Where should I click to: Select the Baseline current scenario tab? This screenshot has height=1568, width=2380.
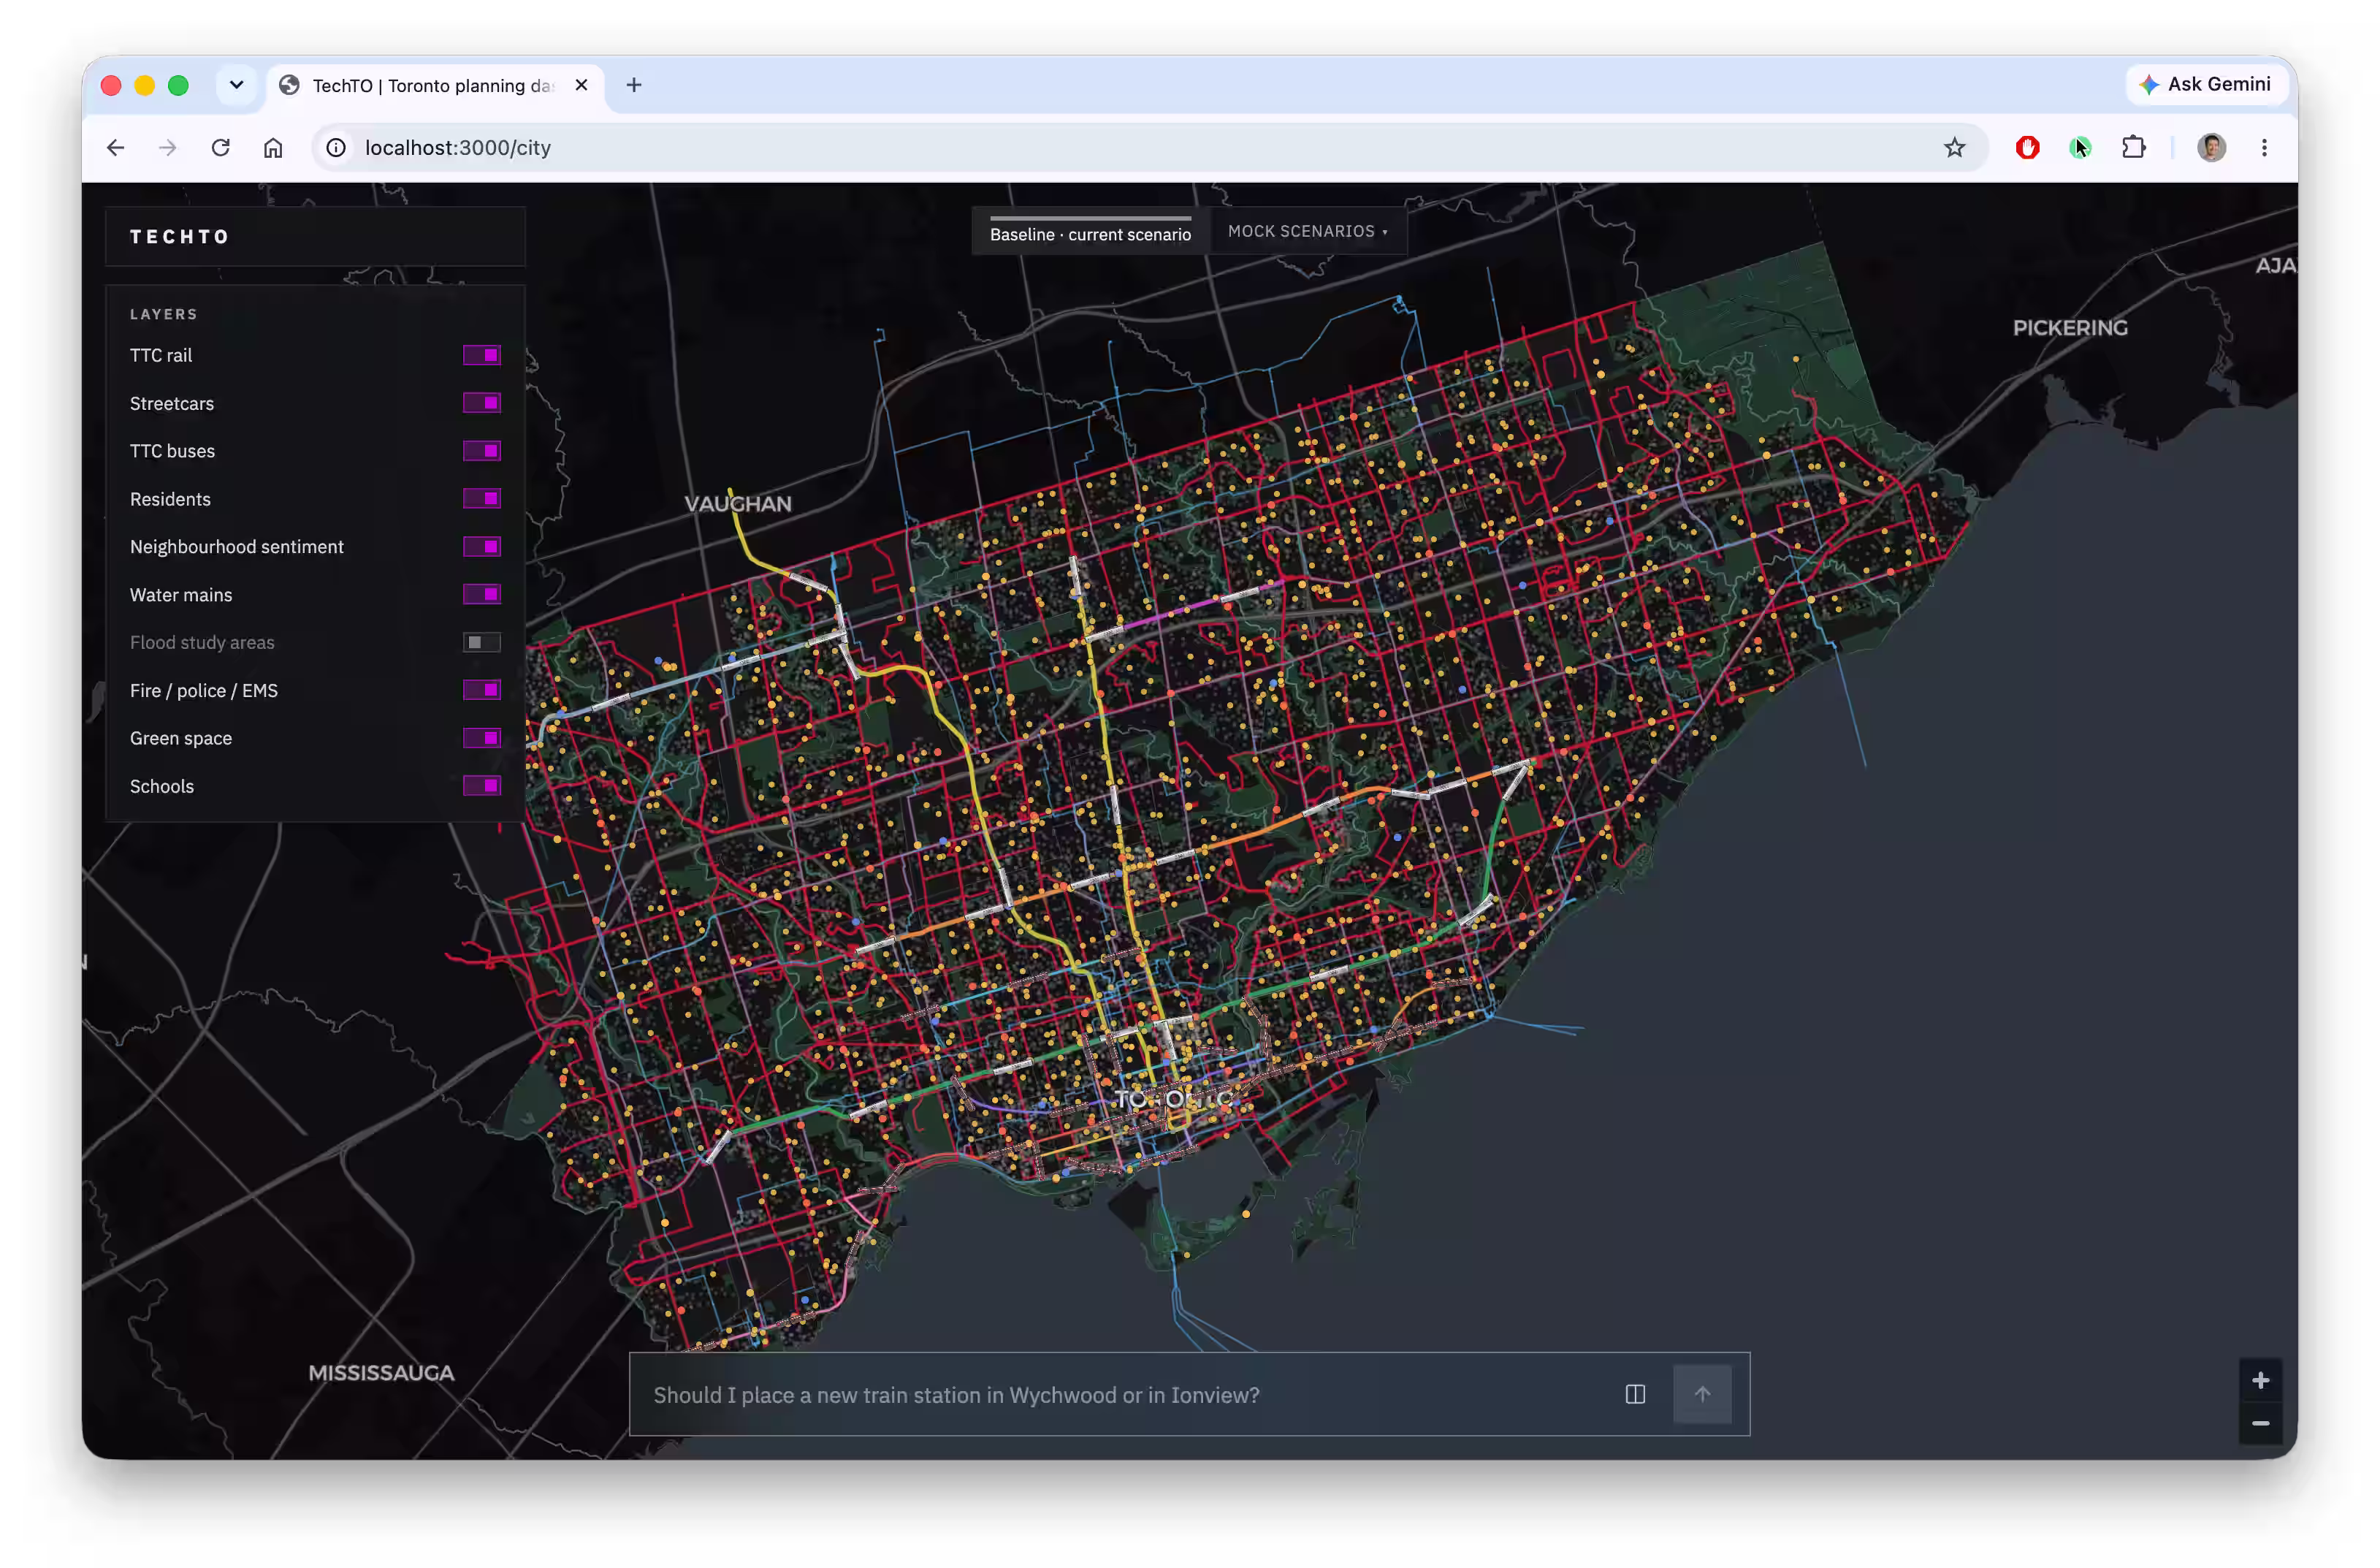coord(1090,232)
